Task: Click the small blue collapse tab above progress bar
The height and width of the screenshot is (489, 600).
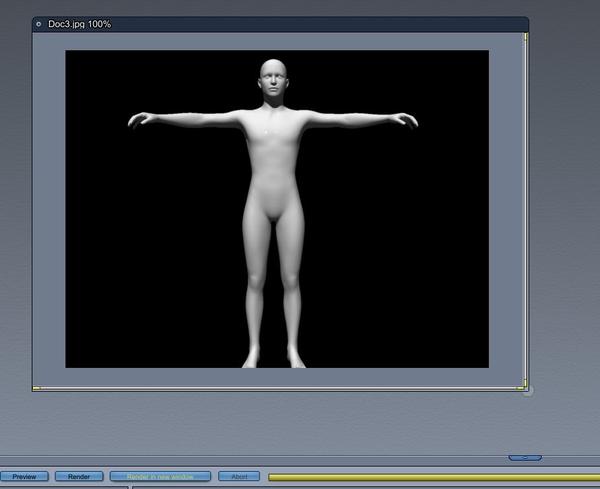Action: coord(525,458)
